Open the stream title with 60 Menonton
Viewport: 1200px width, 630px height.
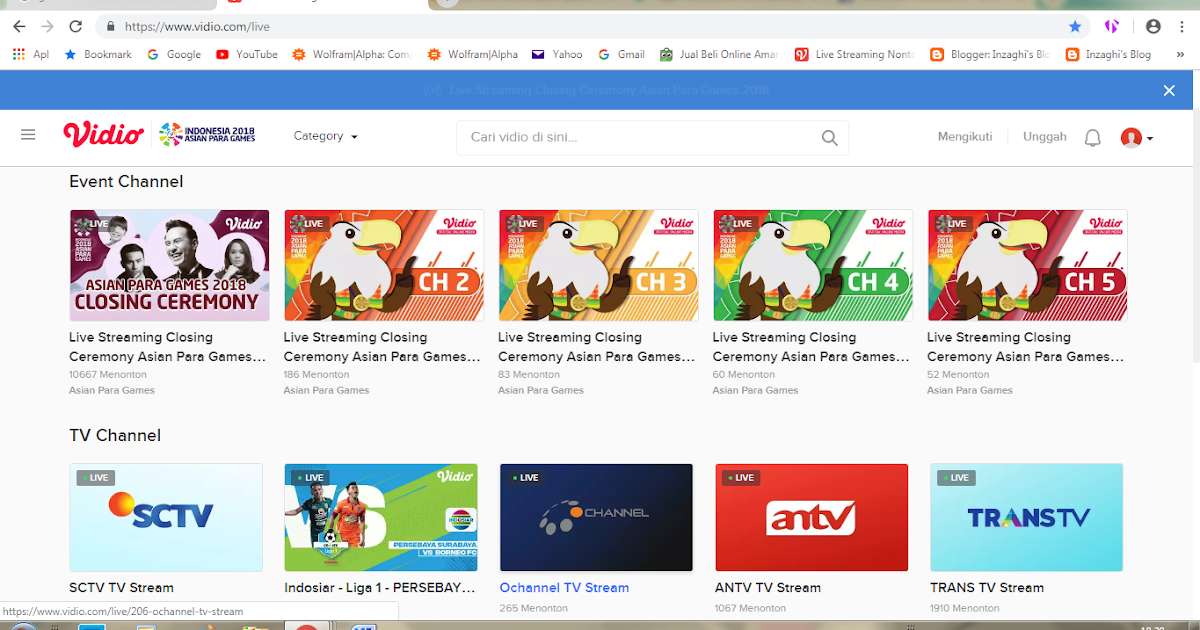point(812,347)
